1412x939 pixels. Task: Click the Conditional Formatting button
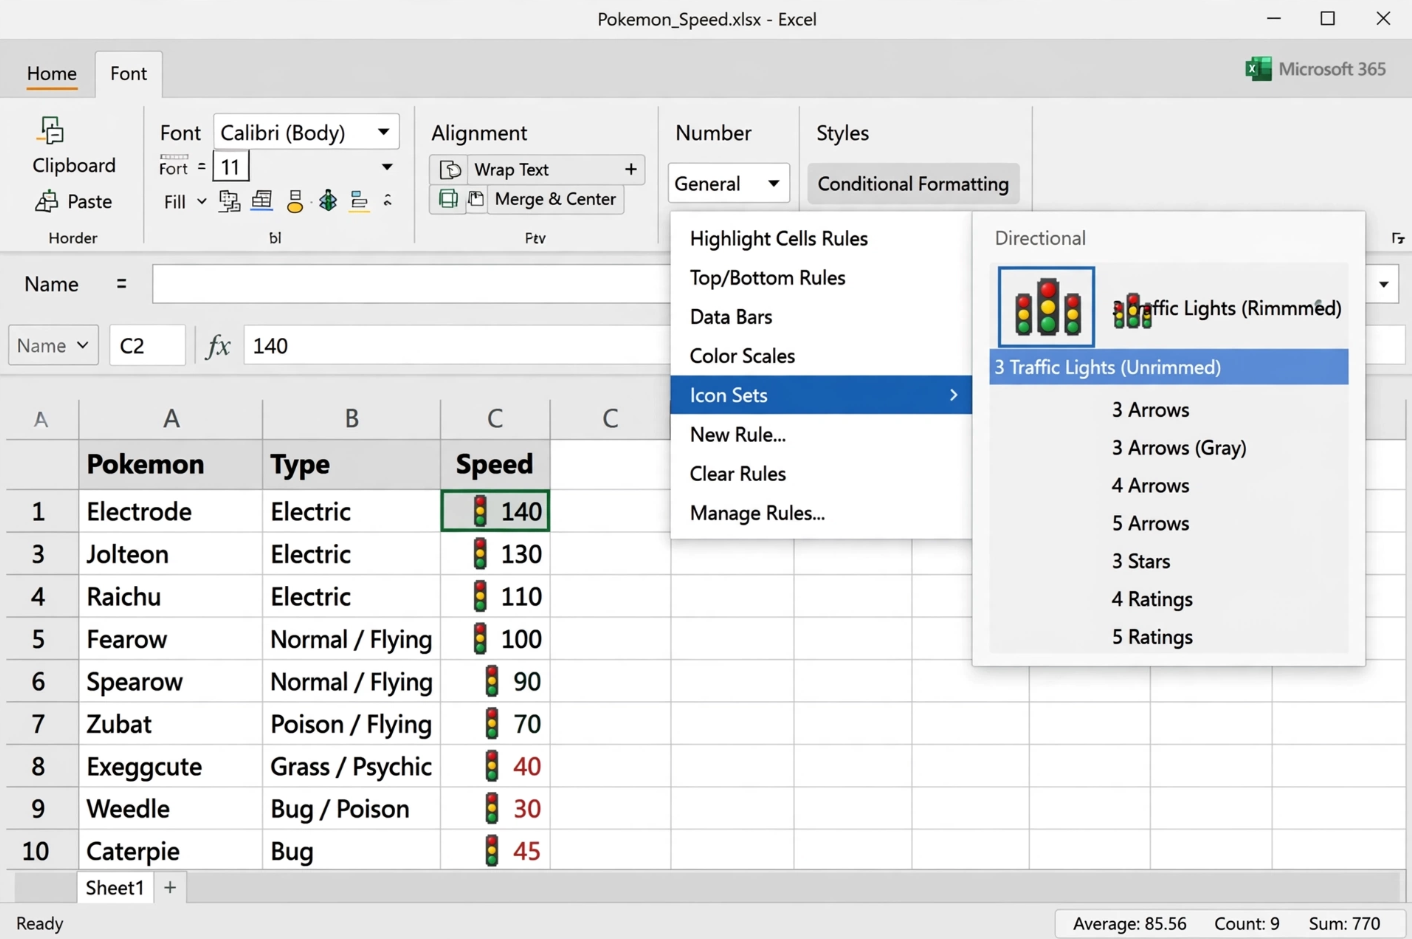[913, 184]
